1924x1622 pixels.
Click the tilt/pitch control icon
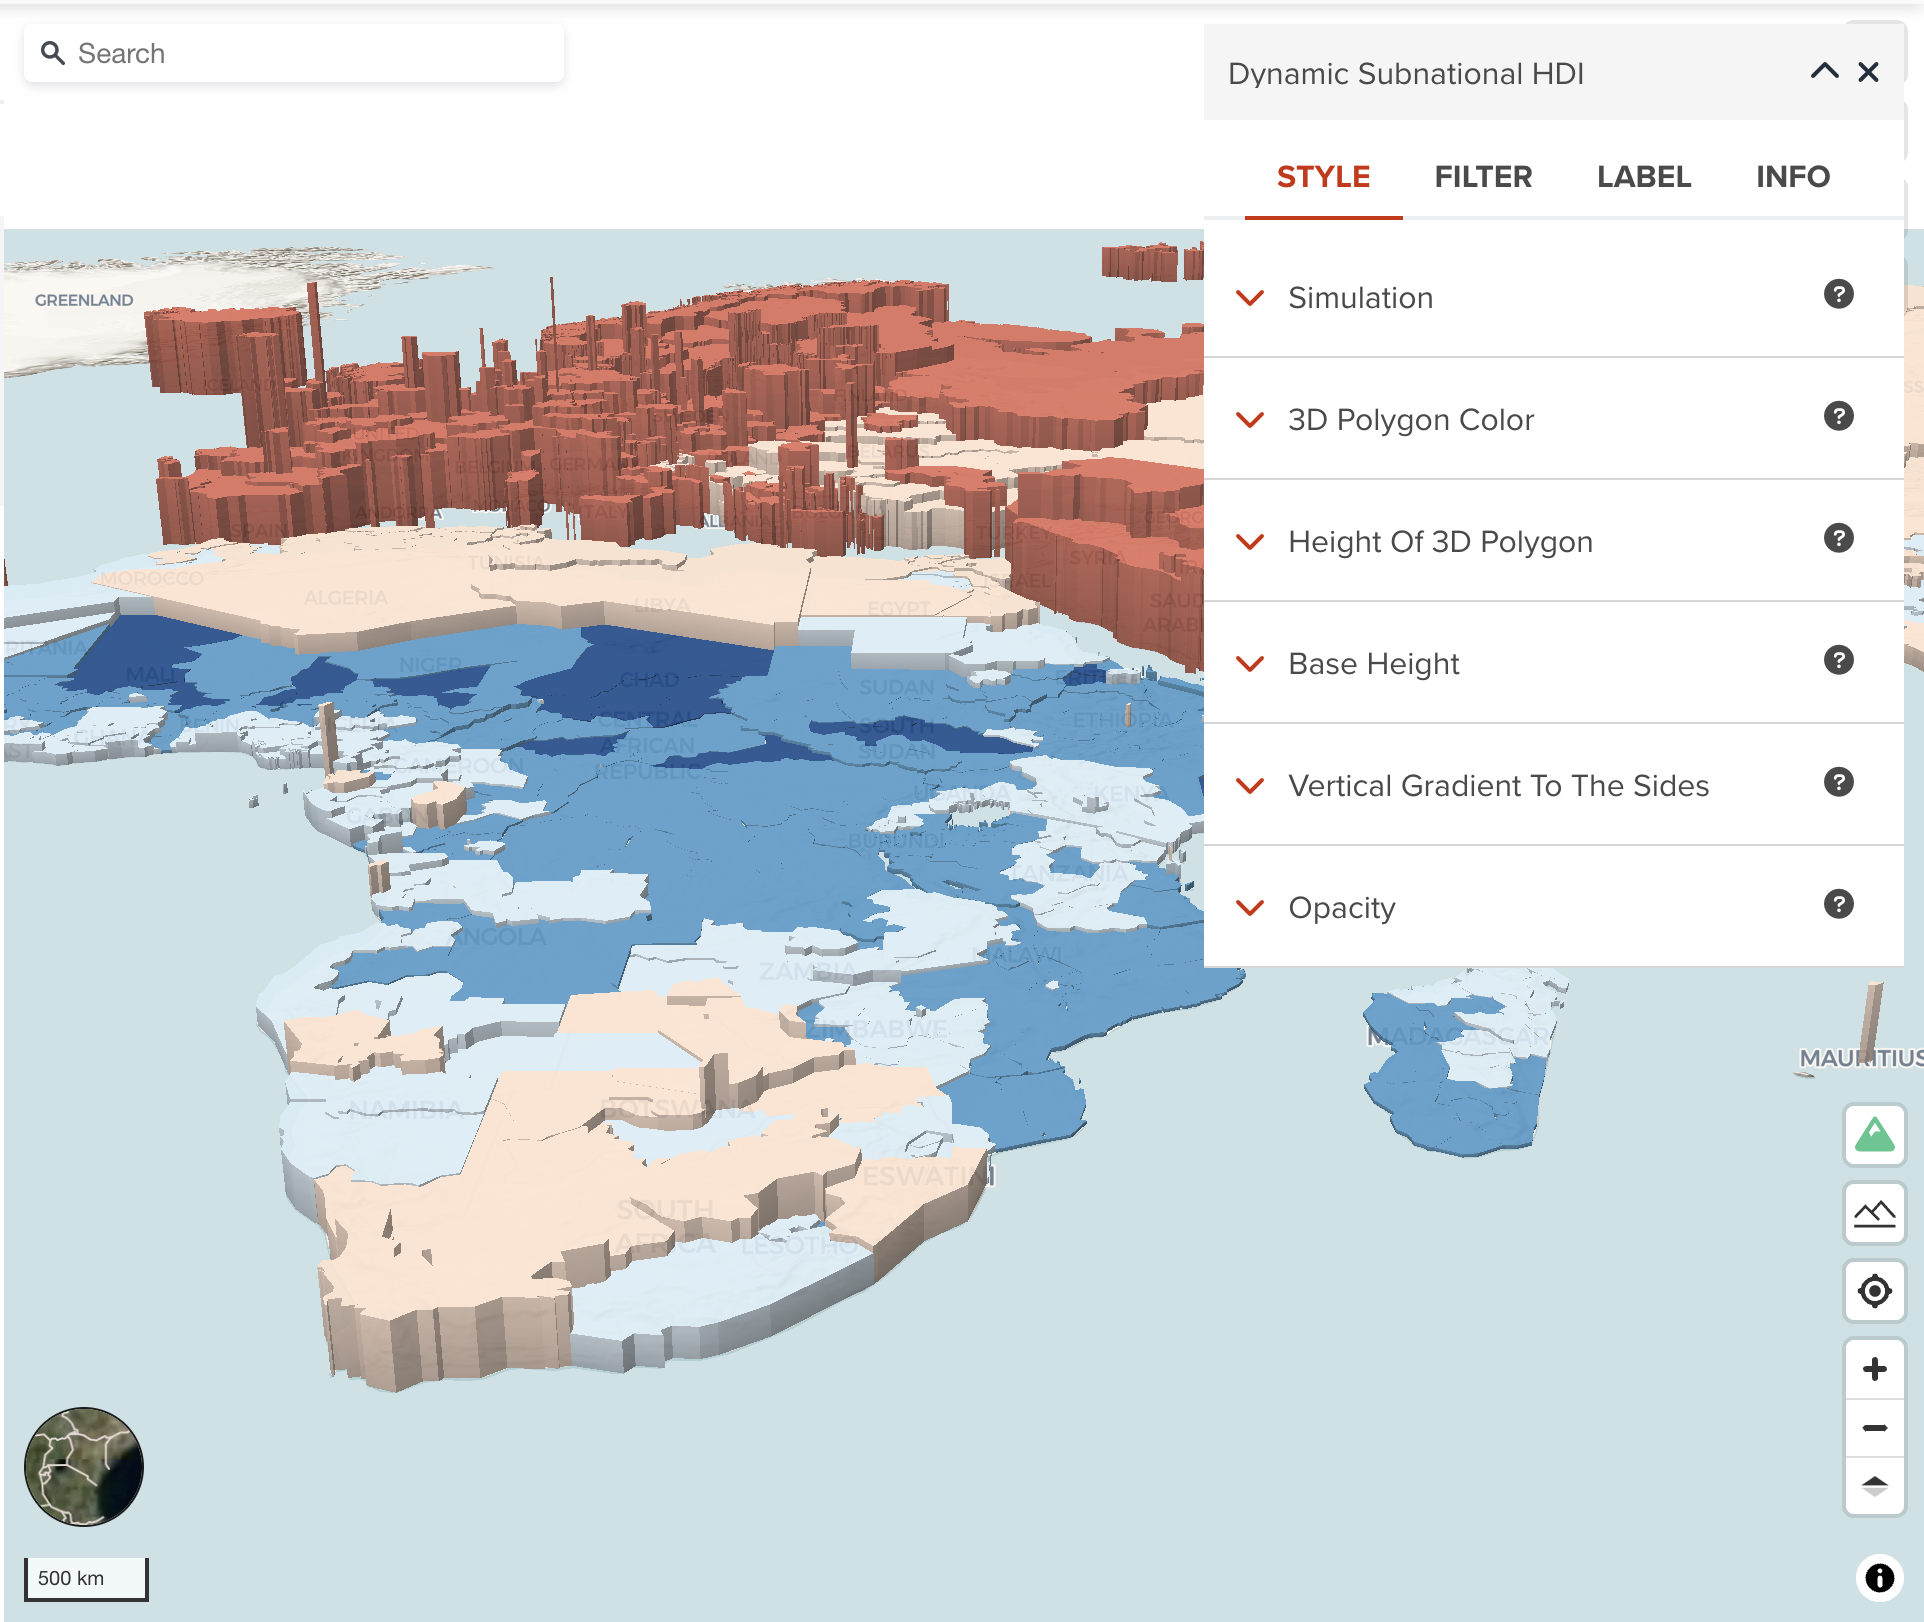click(x=1876, y=1487)
